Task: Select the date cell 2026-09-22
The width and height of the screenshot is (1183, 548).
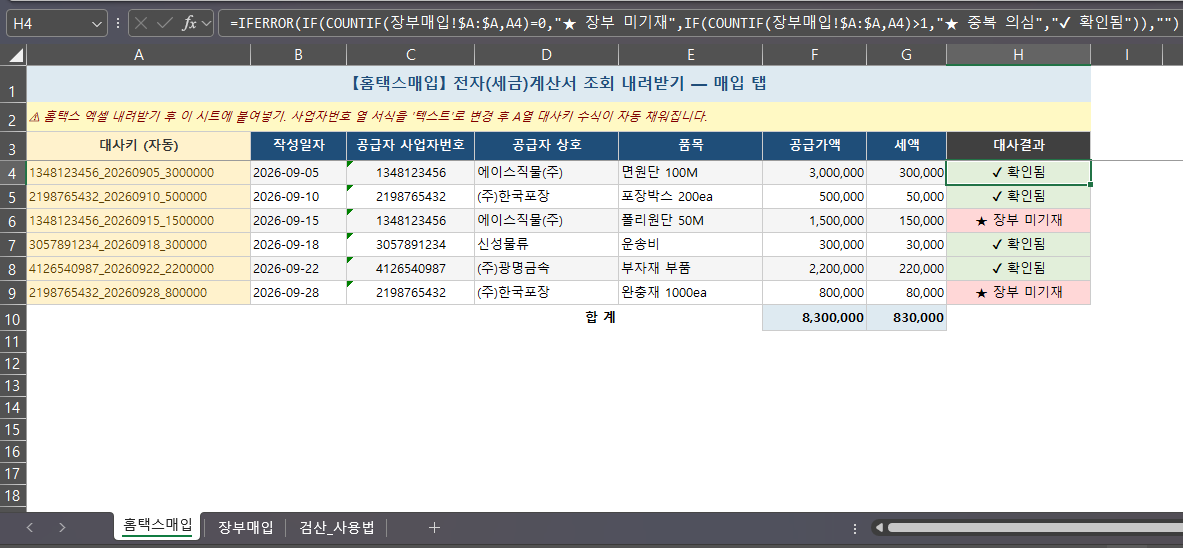Action: coord(299,269)
